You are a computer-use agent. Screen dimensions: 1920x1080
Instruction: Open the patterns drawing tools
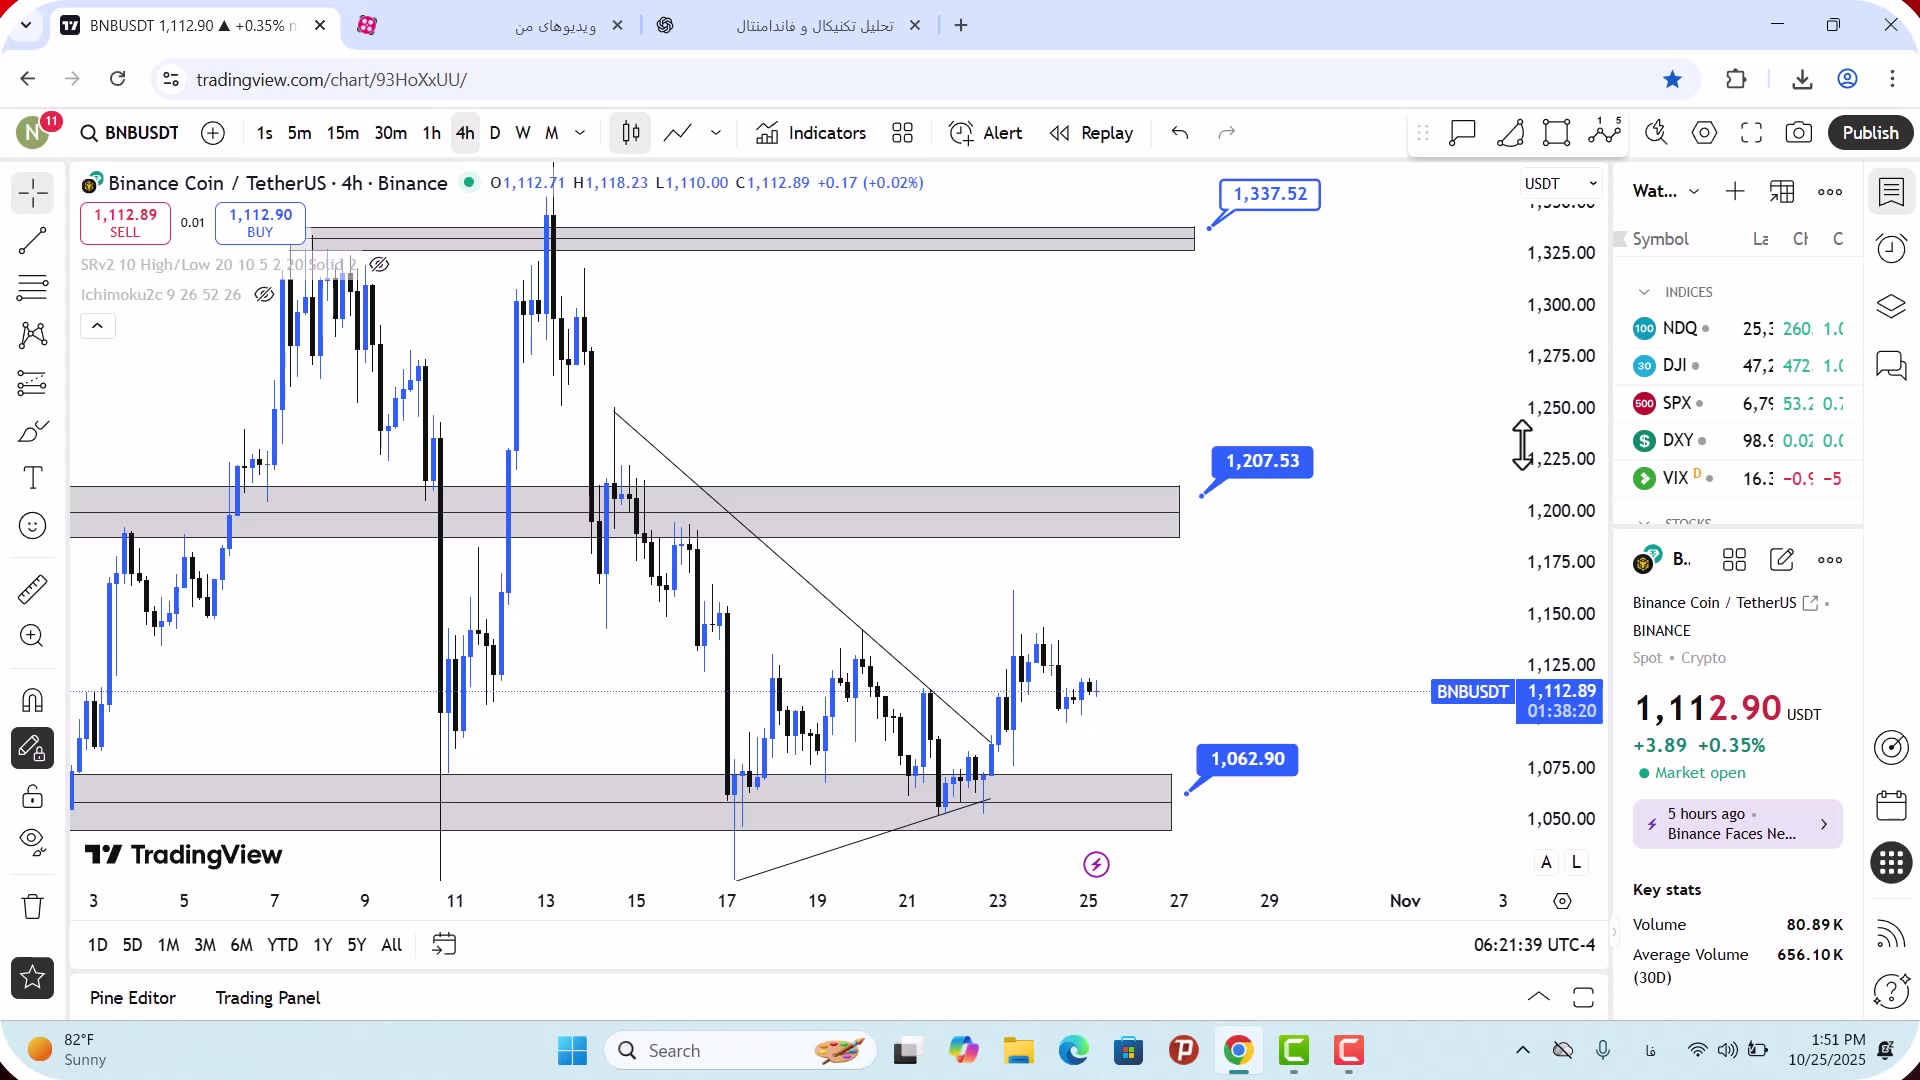point(32,335)
